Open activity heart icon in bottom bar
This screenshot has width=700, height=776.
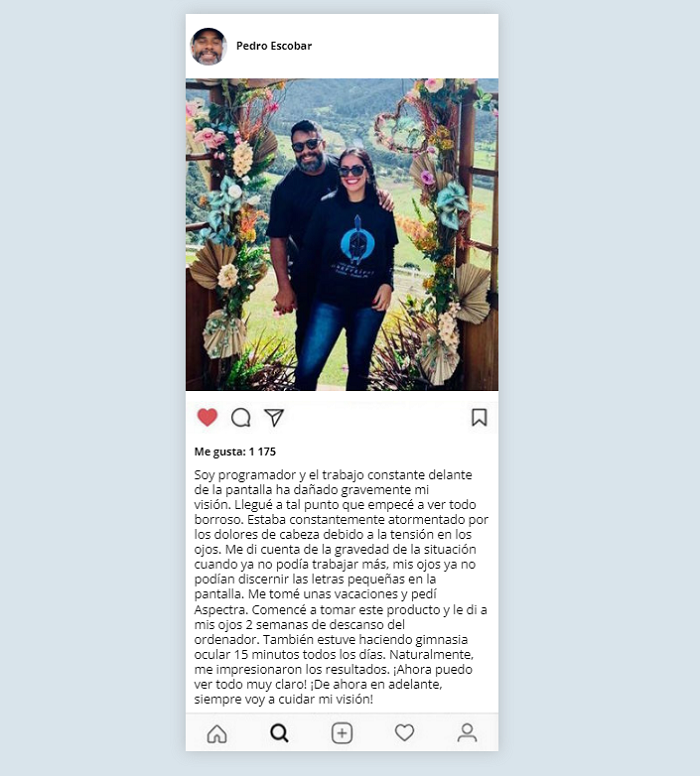pos(404,732)
